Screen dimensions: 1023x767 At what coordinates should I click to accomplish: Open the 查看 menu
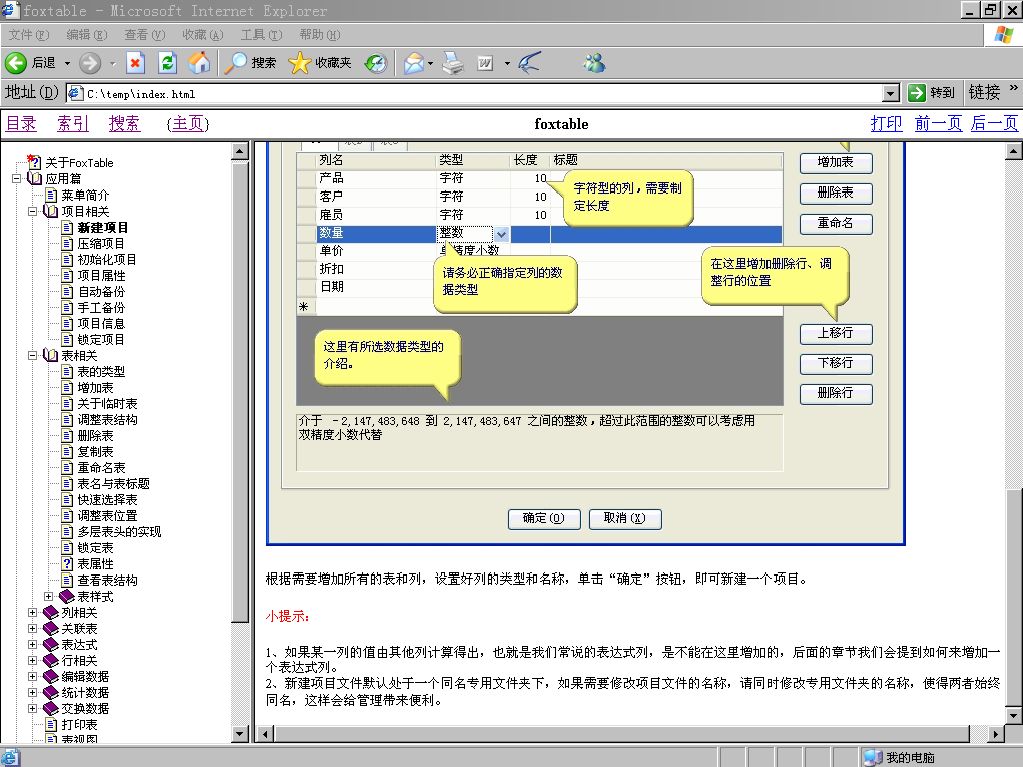[x=145, y=35]
